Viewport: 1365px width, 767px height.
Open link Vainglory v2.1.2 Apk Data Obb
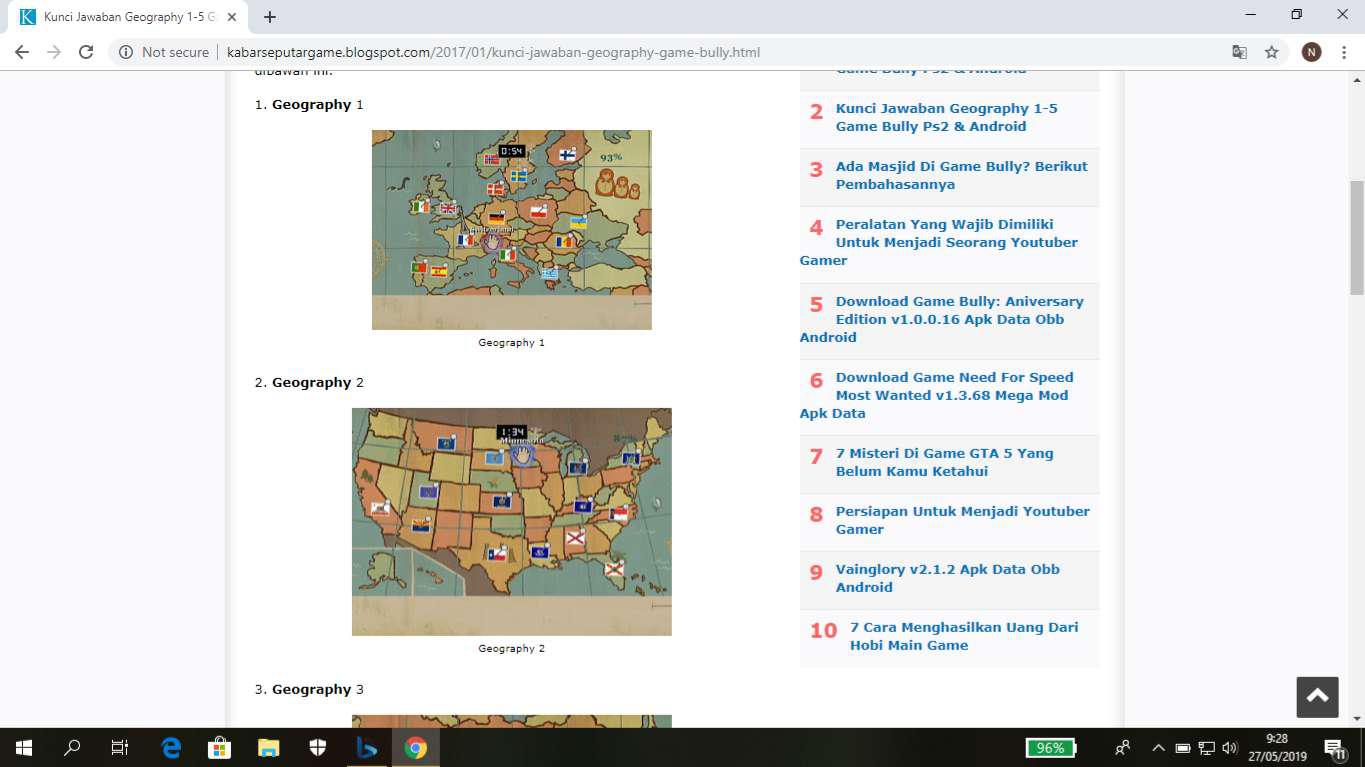coord(948,578)
